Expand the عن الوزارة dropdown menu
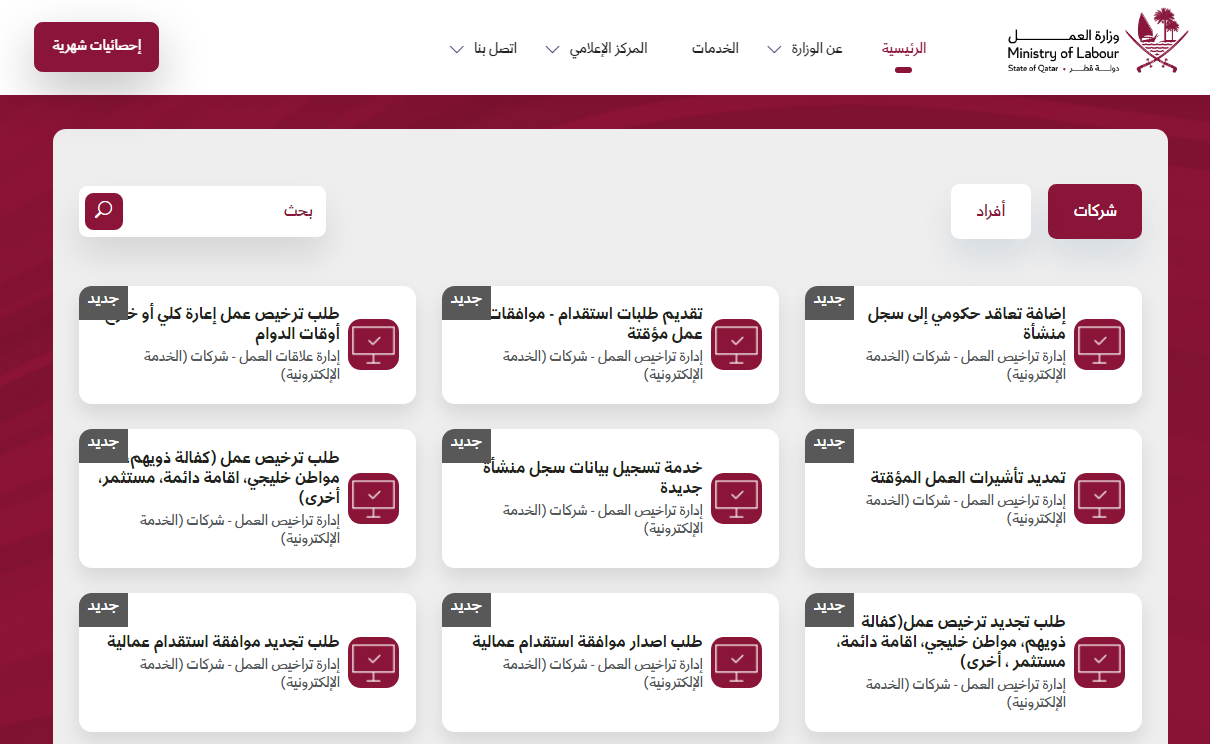 (x=806, y=49)
